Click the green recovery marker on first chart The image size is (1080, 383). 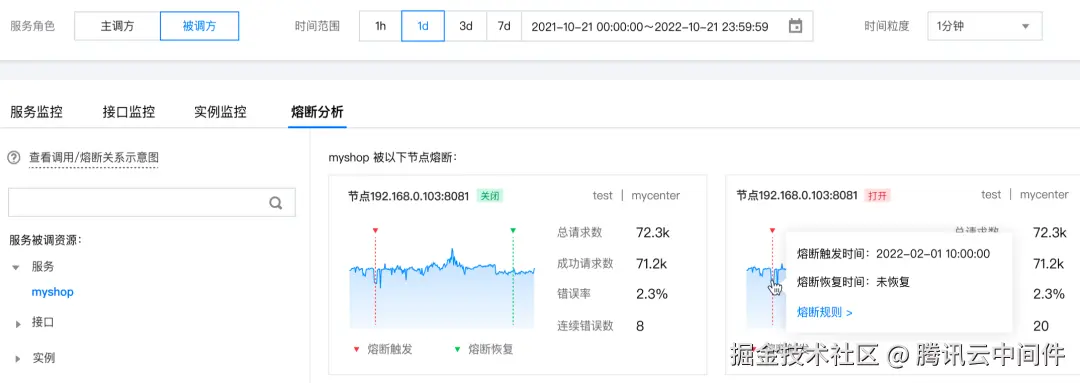(513, 230)
